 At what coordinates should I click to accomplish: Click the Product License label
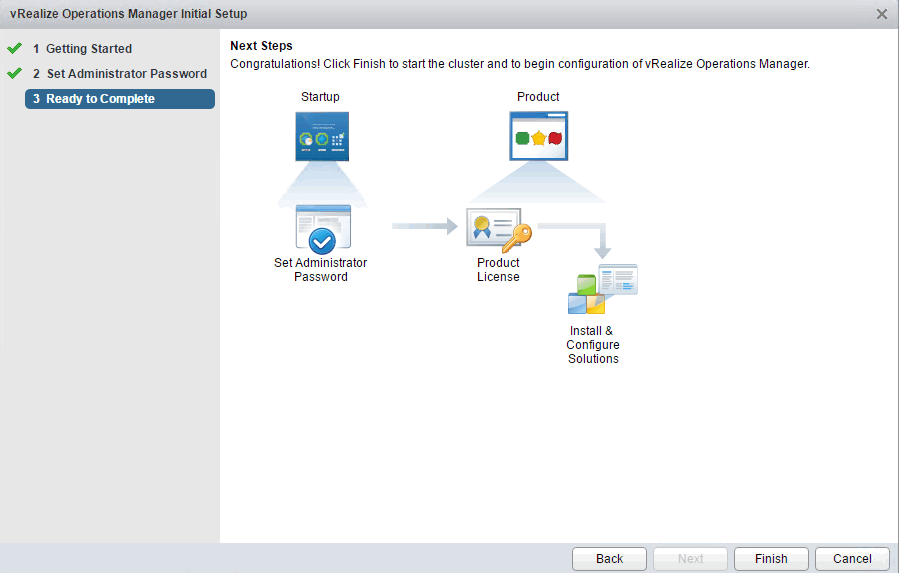click(x=498, y=270)
